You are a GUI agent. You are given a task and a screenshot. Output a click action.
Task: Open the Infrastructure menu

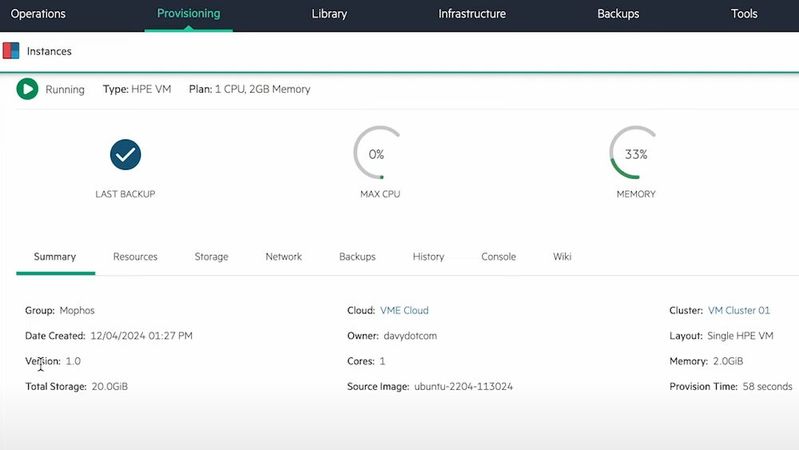pyautogui.click(x=472, y=14)
